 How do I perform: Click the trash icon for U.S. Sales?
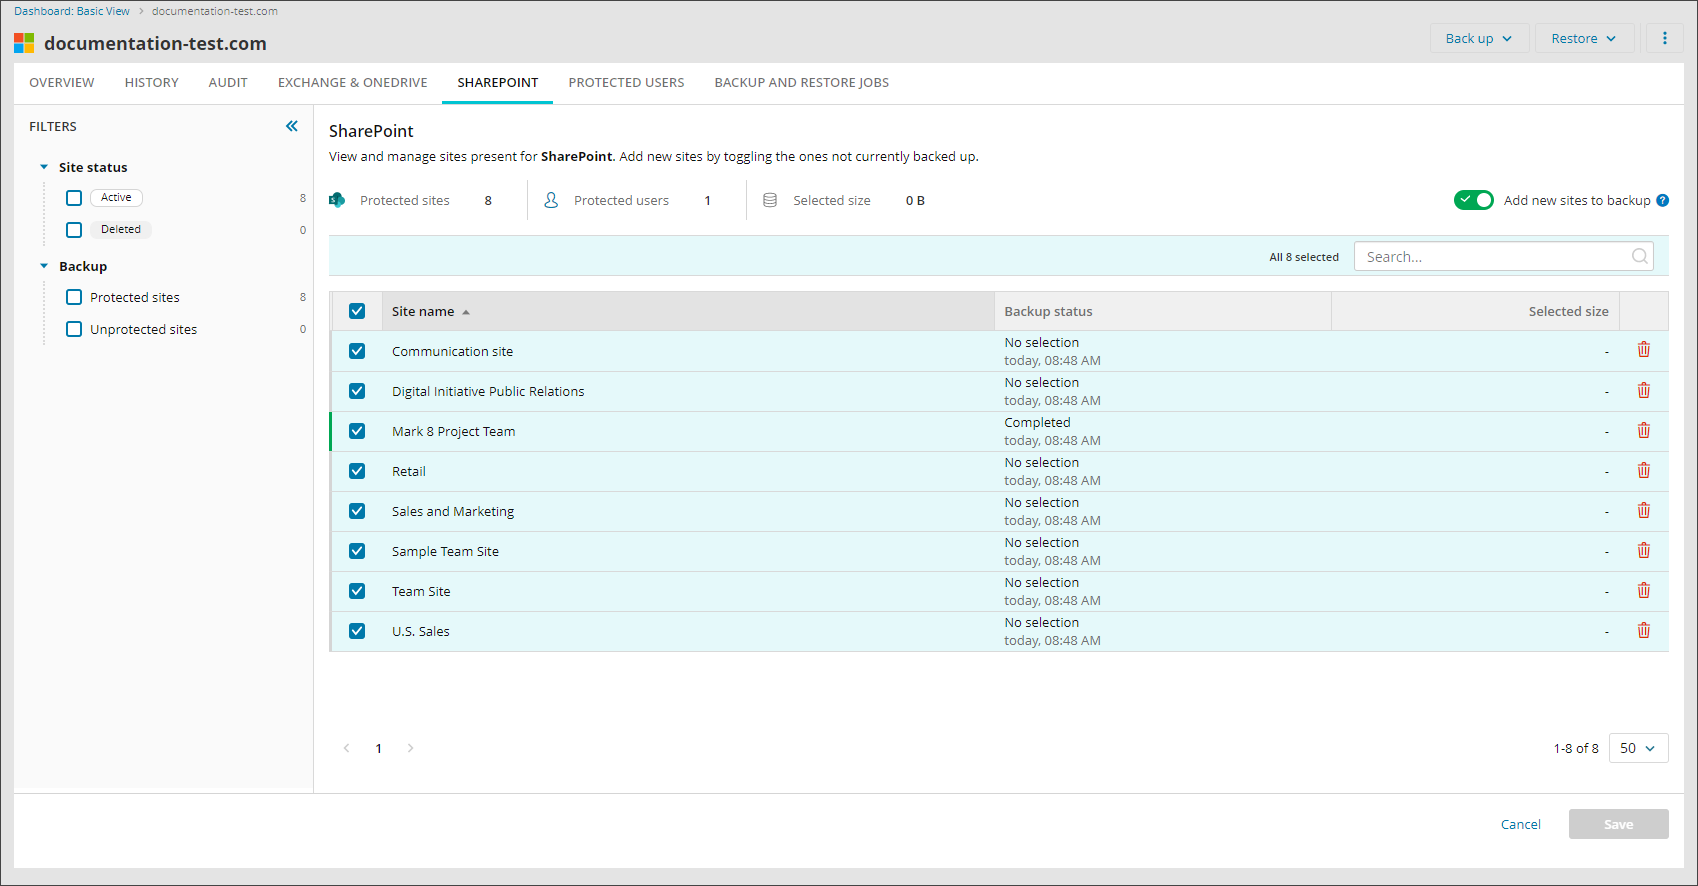pos(1643,630)
